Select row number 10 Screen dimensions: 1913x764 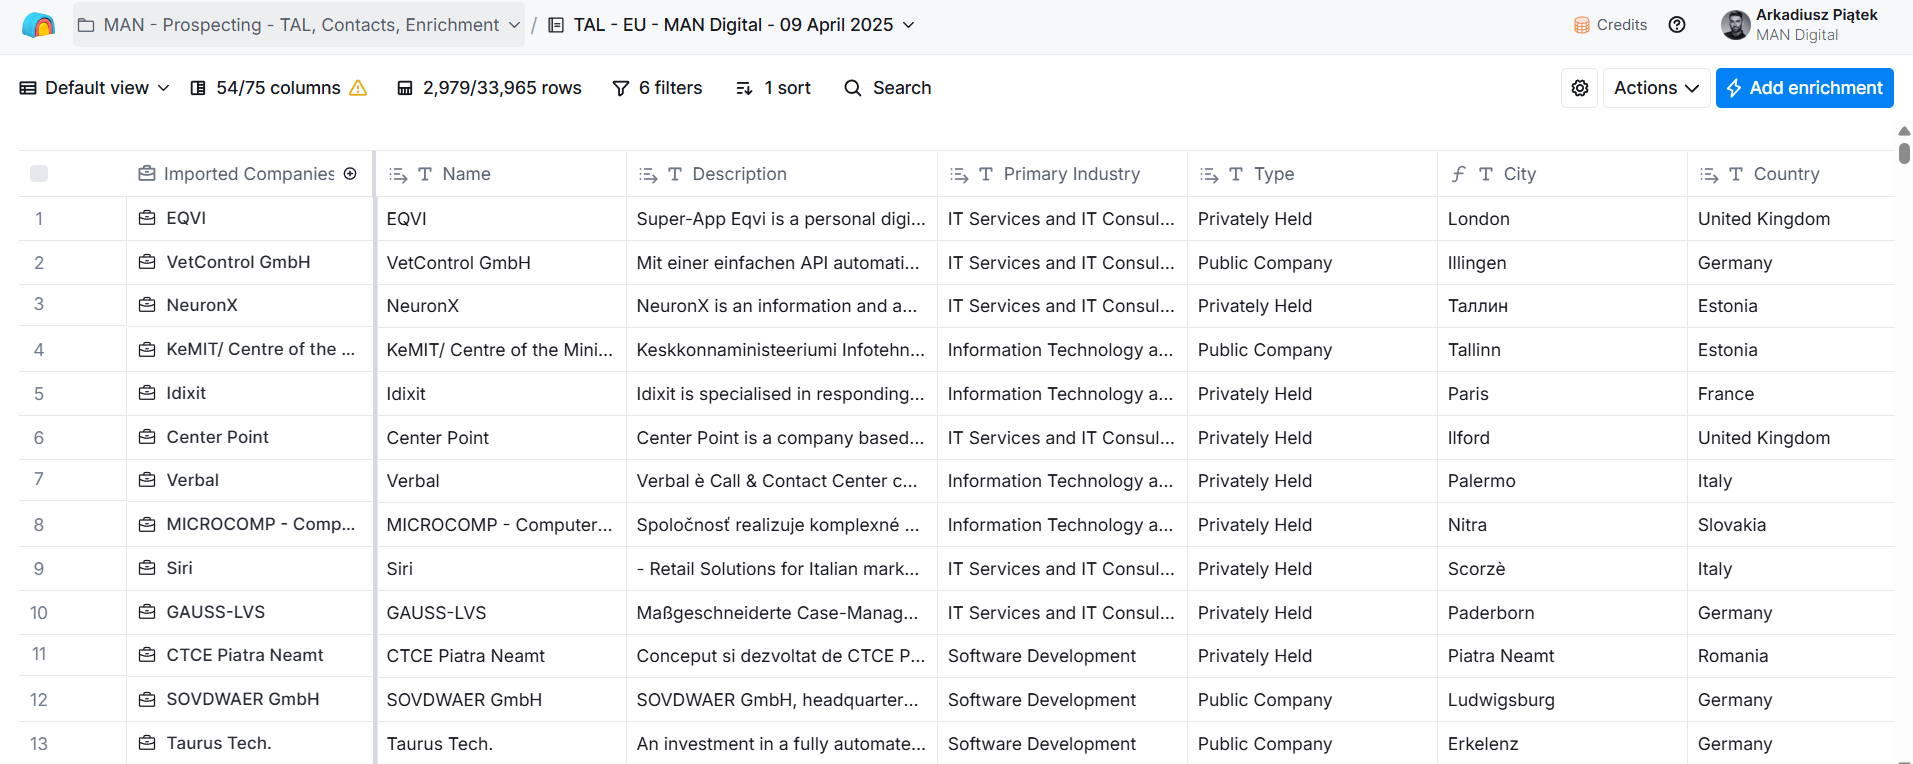[39, 613]
